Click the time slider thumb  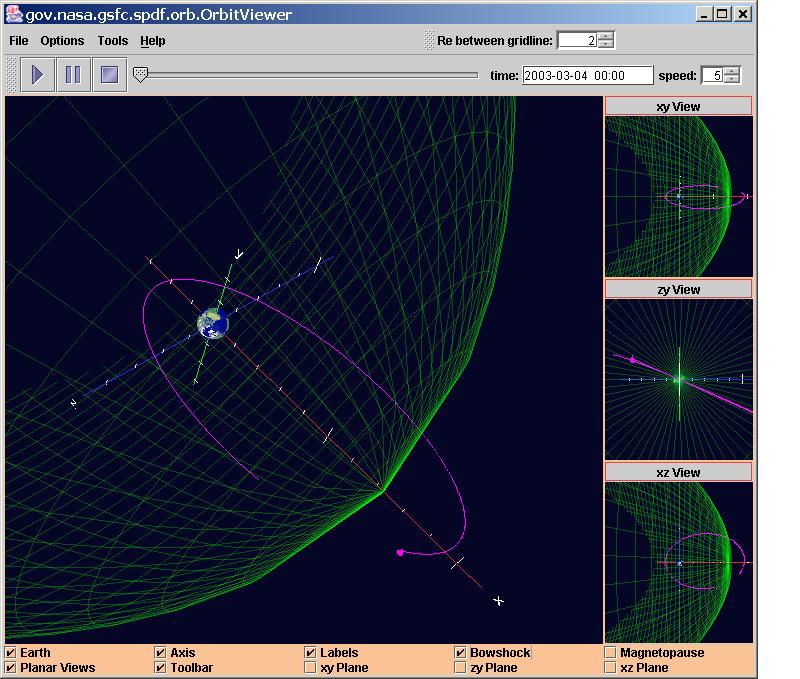tap(140, 74)
